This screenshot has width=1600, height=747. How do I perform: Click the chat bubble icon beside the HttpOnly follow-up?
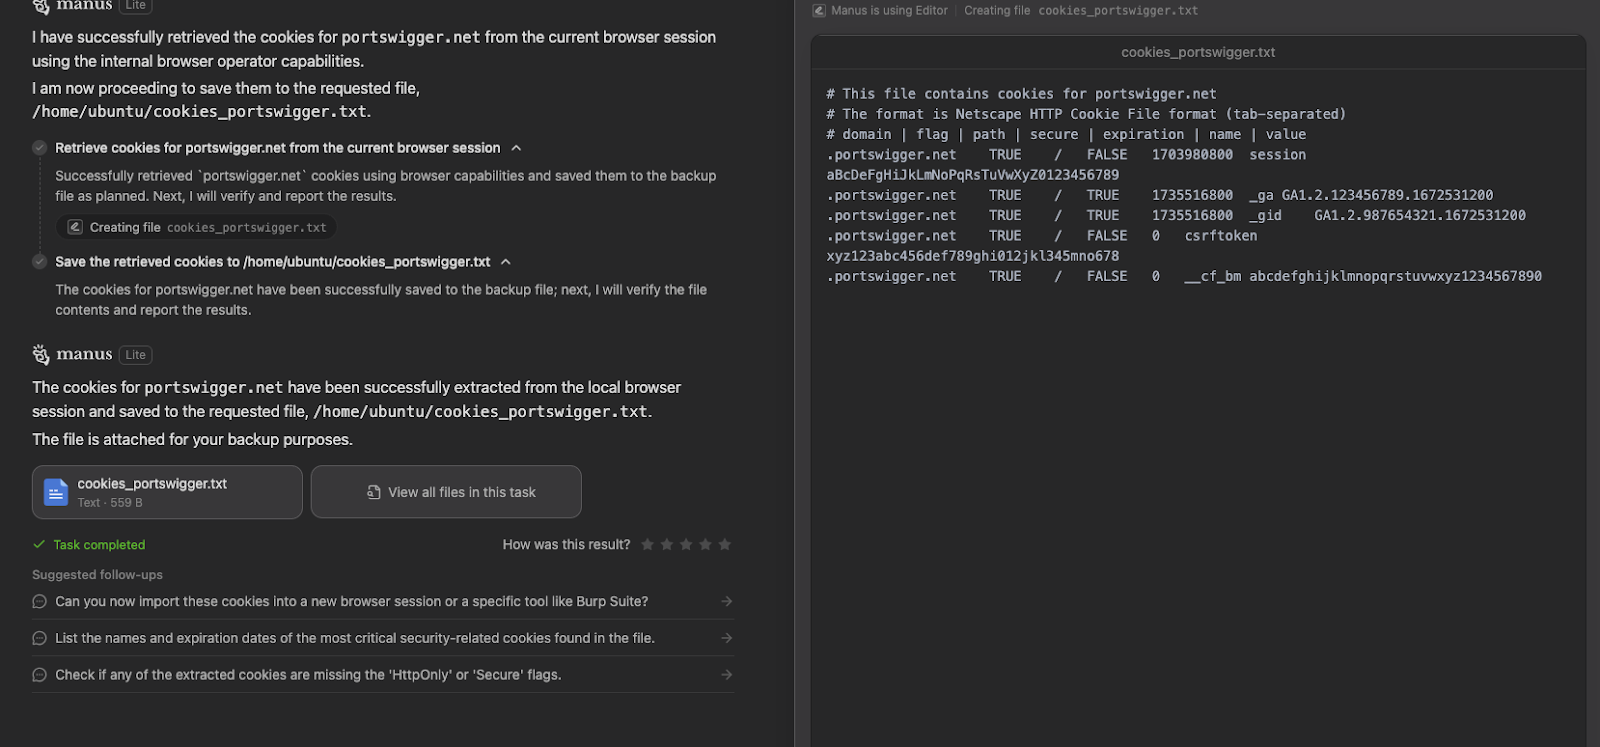[x=40, y=675]
